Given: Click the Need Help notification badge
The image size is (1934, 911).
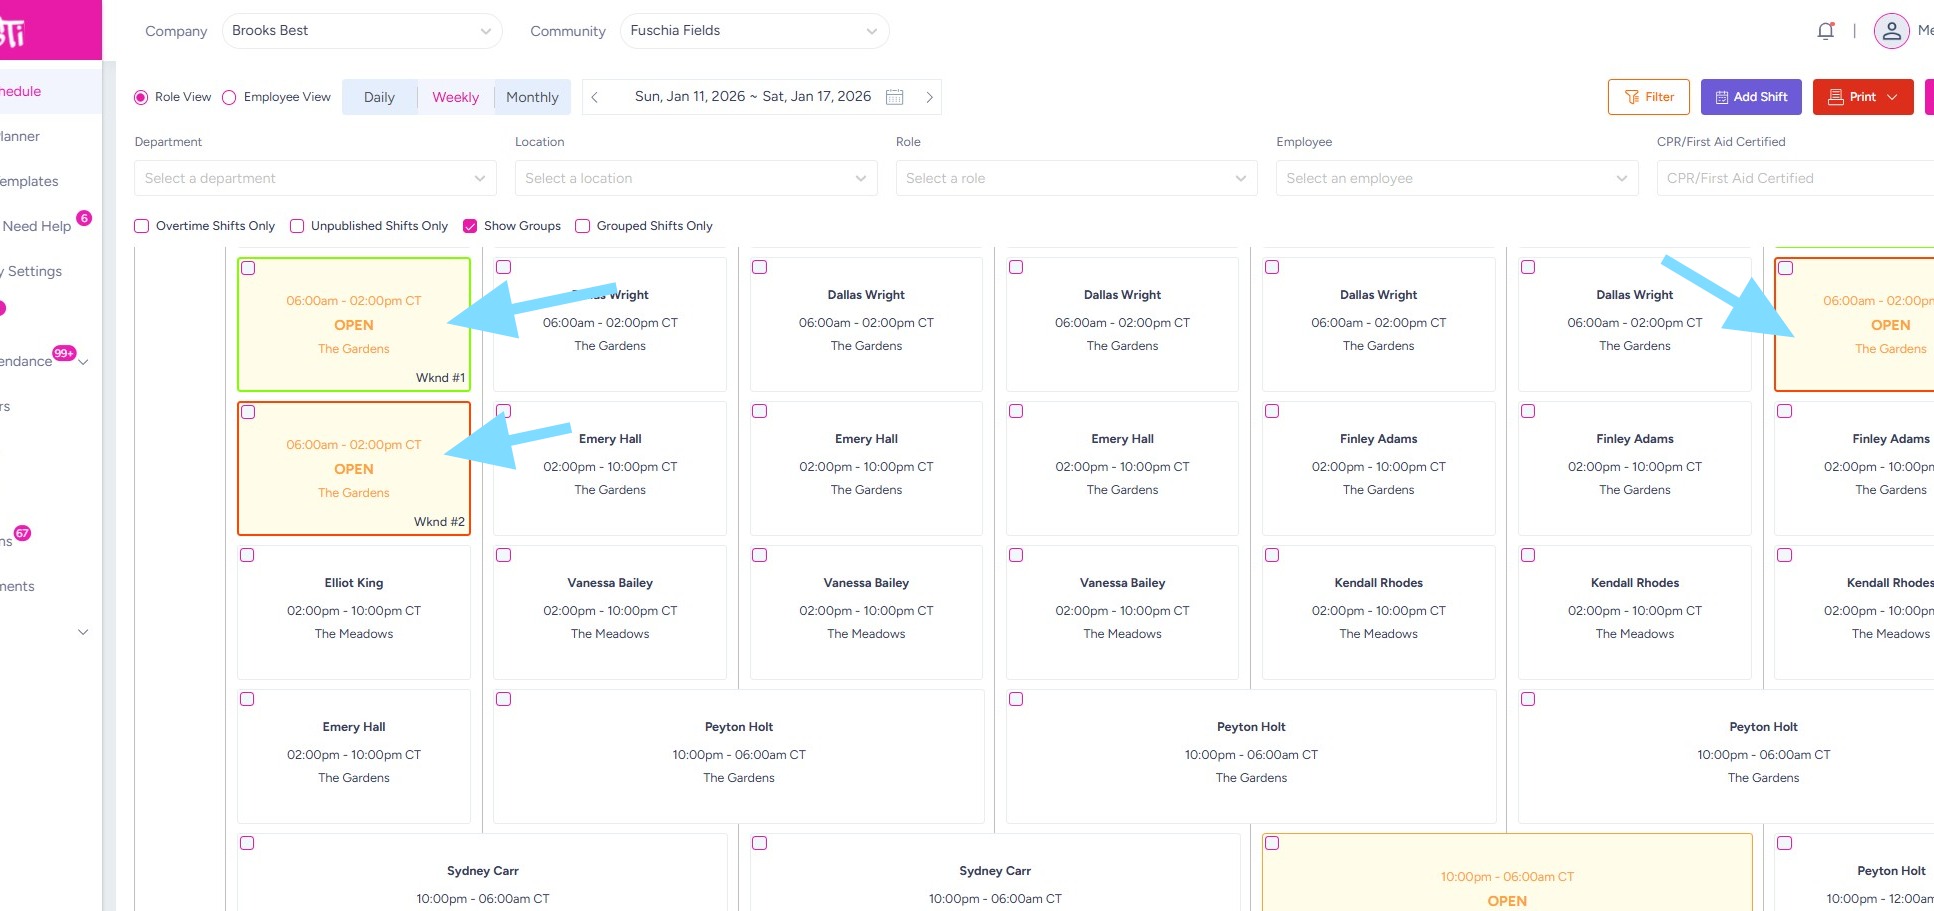Looking at the screenshot, I should pos(84,218).
